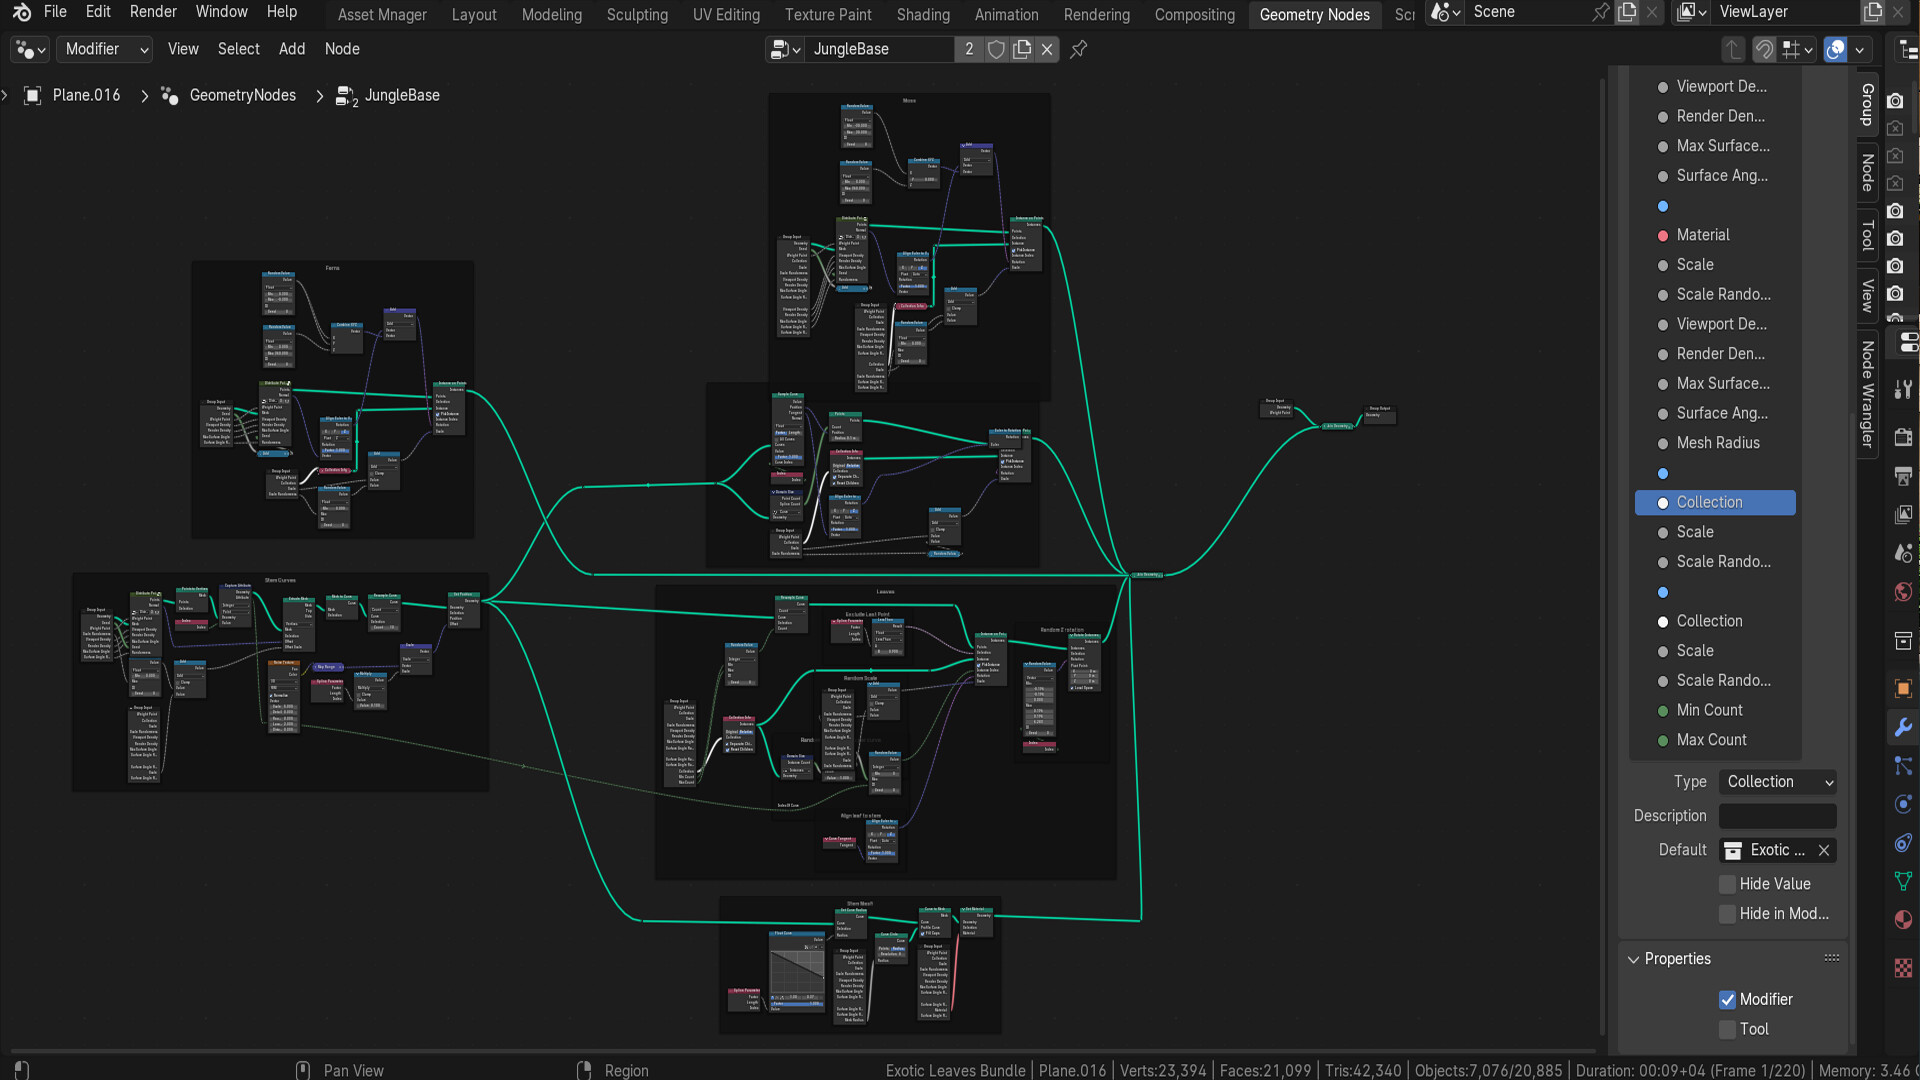This screenshot has height=1080, width=1920.
Task: Pin the JungleBase node group with the pin icon
Action: (x=1080, y=49)
